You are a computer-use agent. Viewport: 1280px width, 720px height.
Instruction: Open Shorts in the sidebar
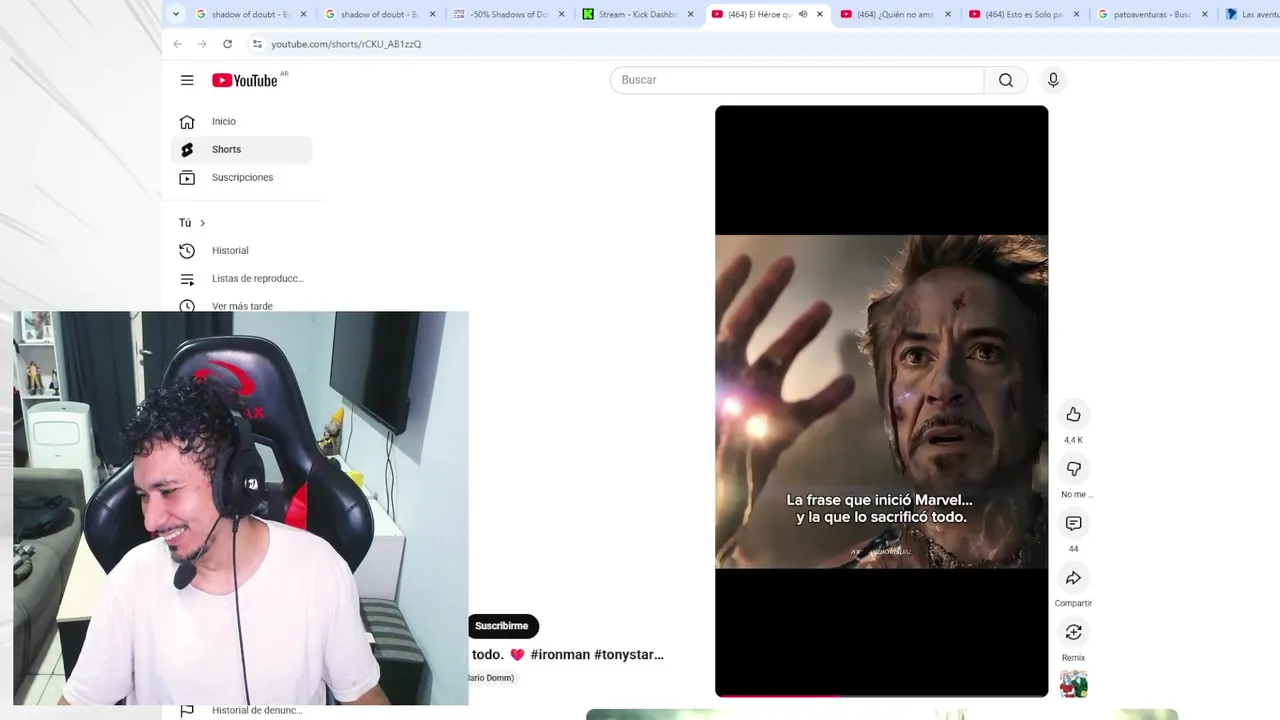pos(241,149)
